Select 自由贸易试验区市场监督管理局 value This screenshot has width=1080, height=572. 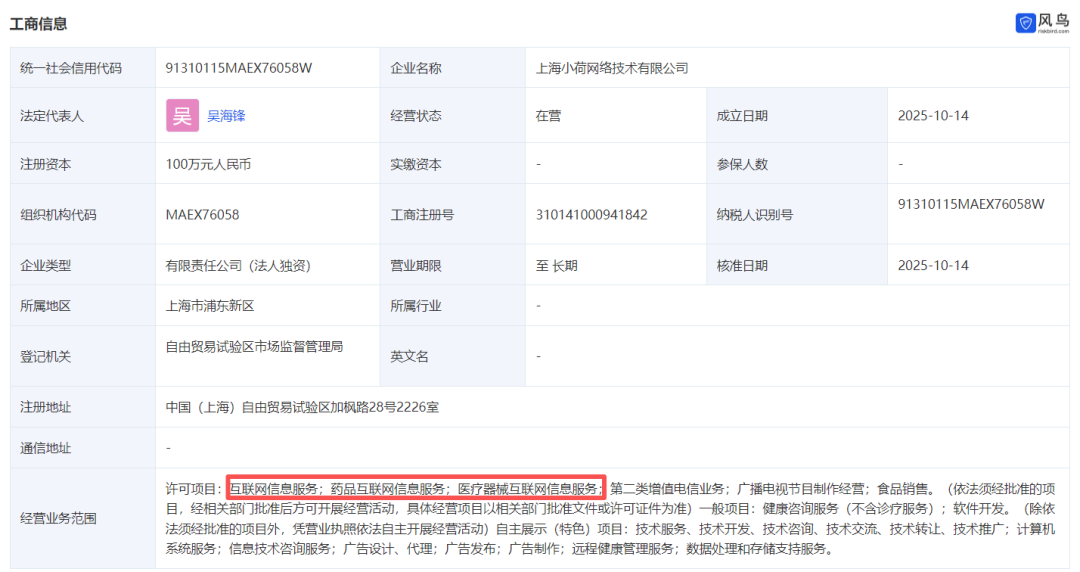(254, 346)
